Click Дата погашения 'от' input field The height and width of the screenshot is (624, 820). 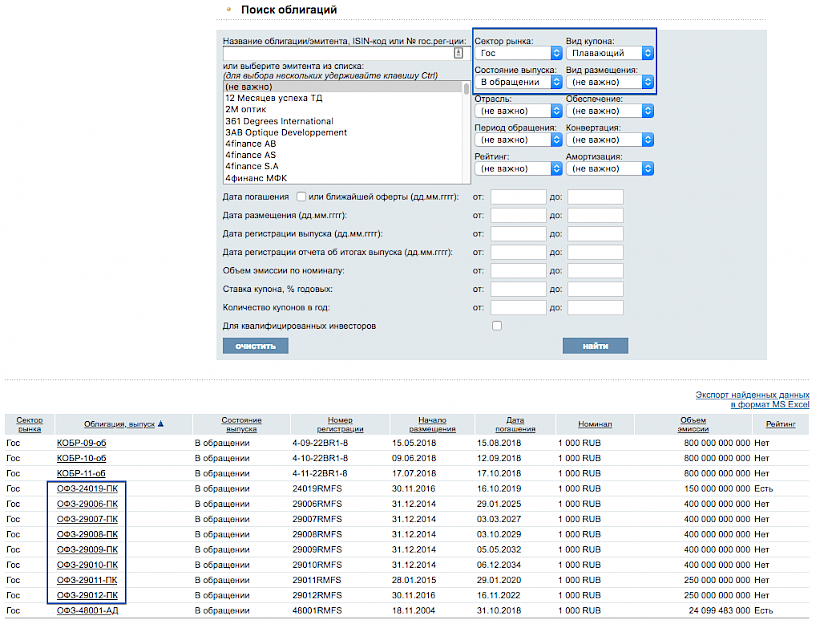[x=518, y=197]
